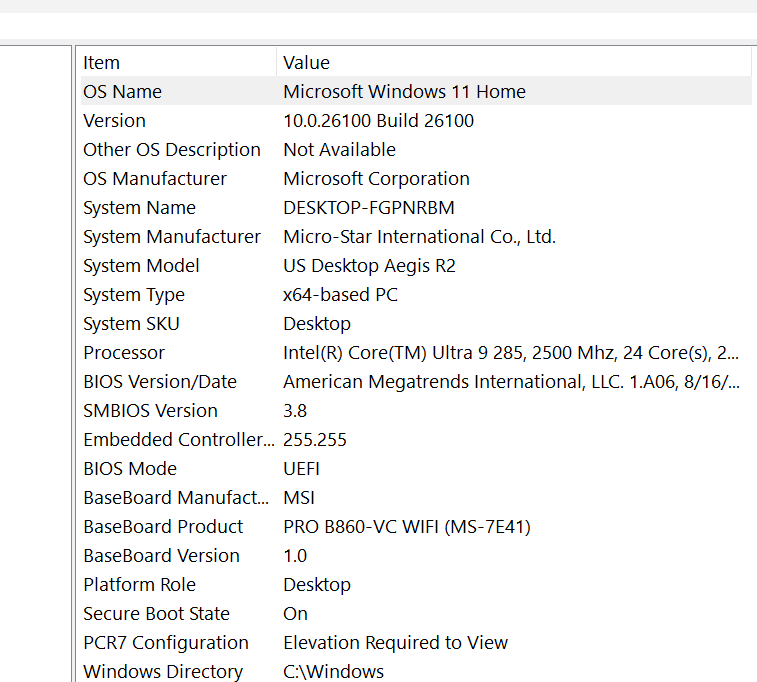Select the BaseBoard Product row
Screen dimensions: 757x682
163,527
